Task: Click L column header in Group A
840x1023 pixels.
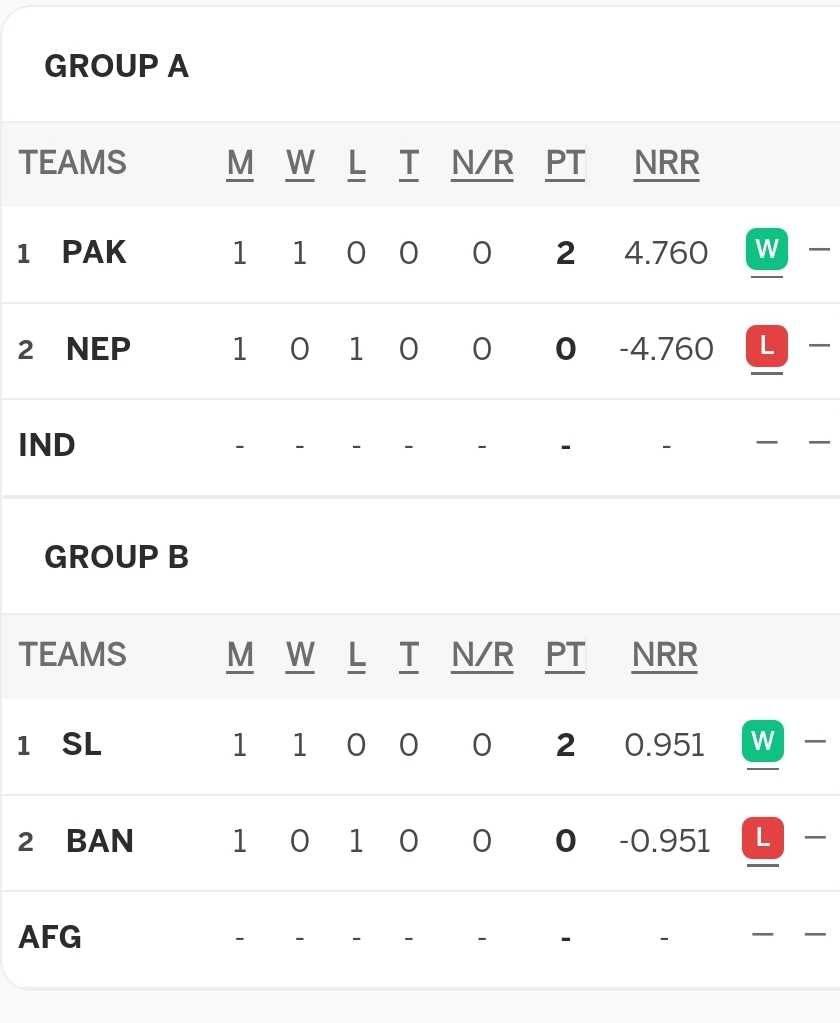Action: 356,163
